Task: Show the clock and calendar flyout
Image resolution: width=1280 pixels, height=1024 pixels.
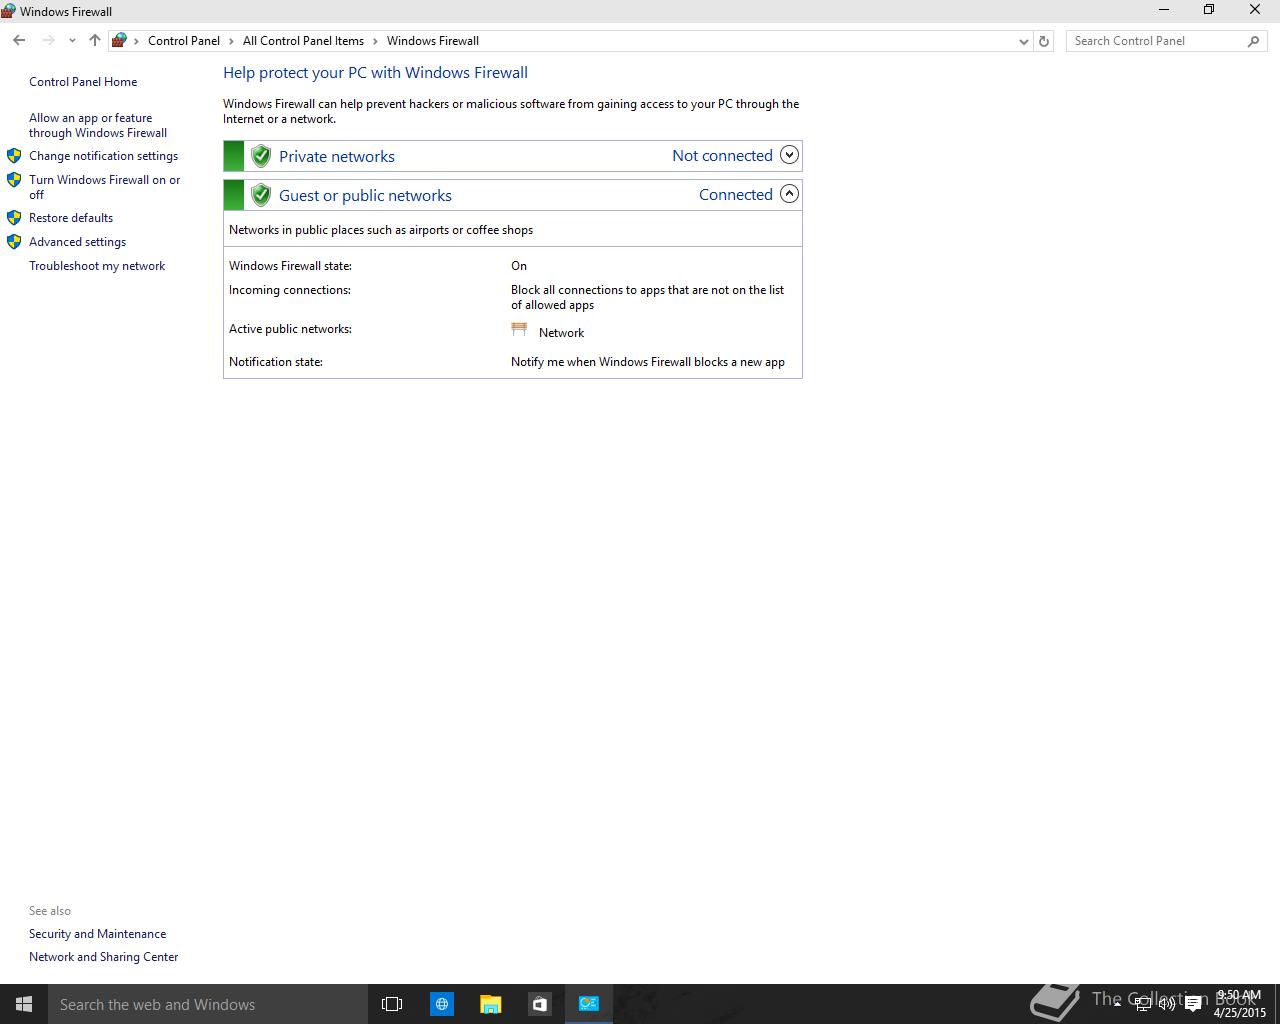Action: [1239, 1004]
